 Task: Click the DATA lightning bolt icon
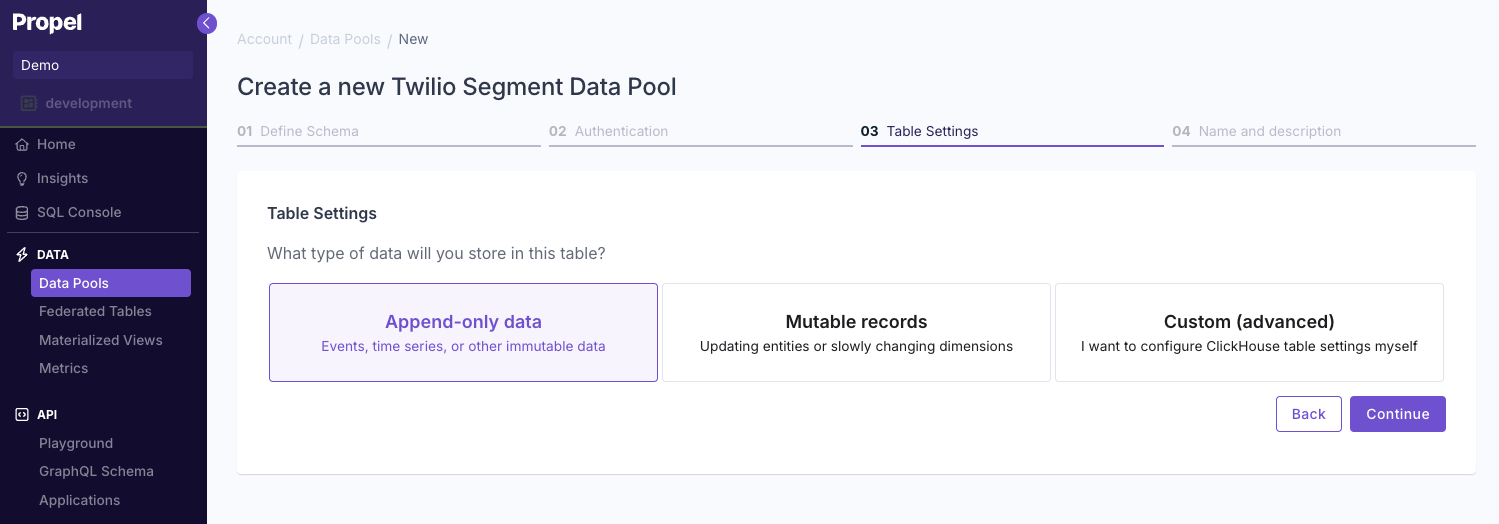click(x=22, y=255)
